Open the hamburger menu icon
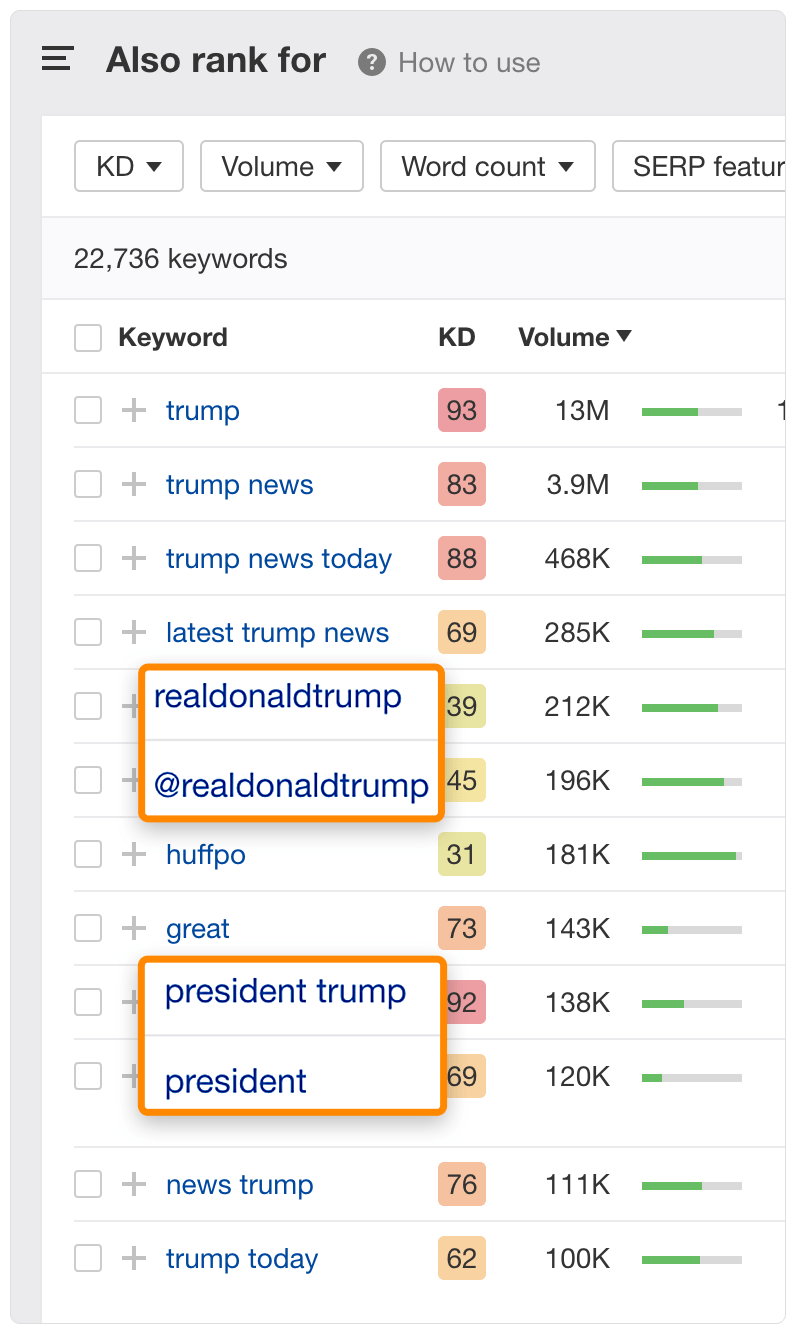This screenshot has height=1334, width=796. [58, 60]
